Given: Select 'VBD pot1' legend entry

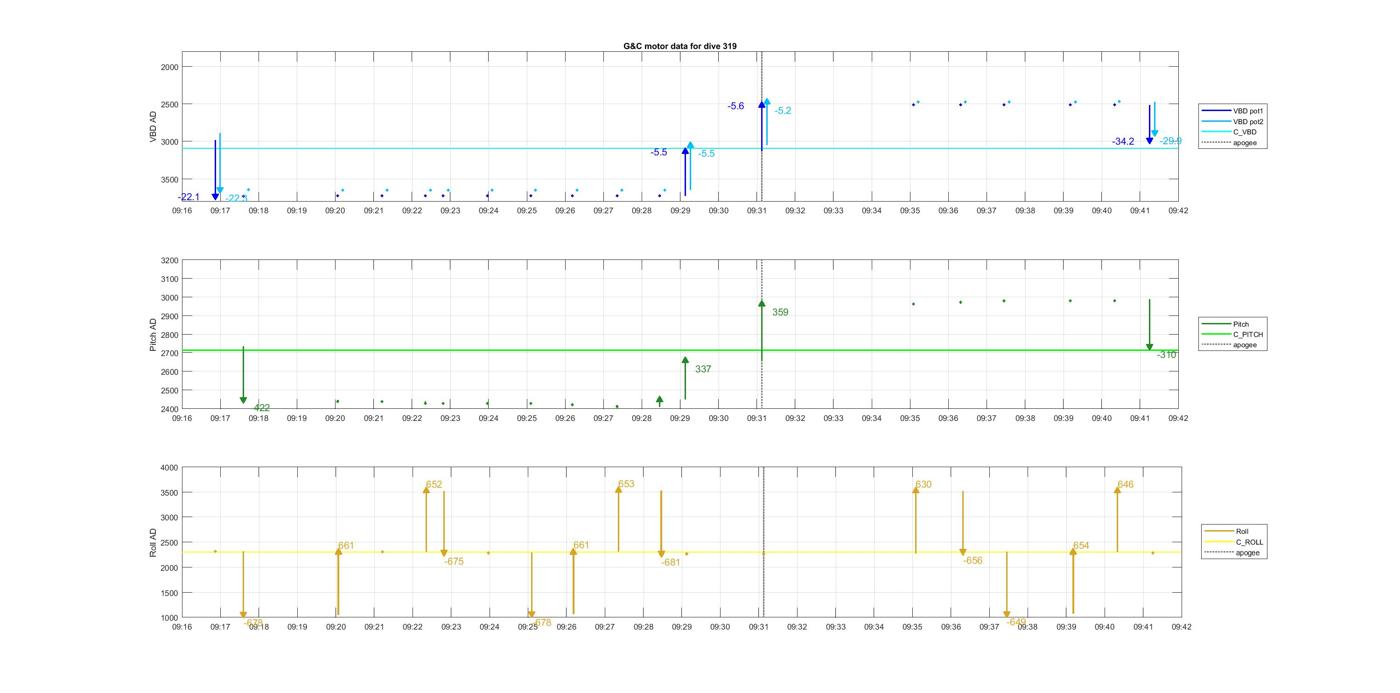Looking at the screenshot, I should coord(1248,111).
